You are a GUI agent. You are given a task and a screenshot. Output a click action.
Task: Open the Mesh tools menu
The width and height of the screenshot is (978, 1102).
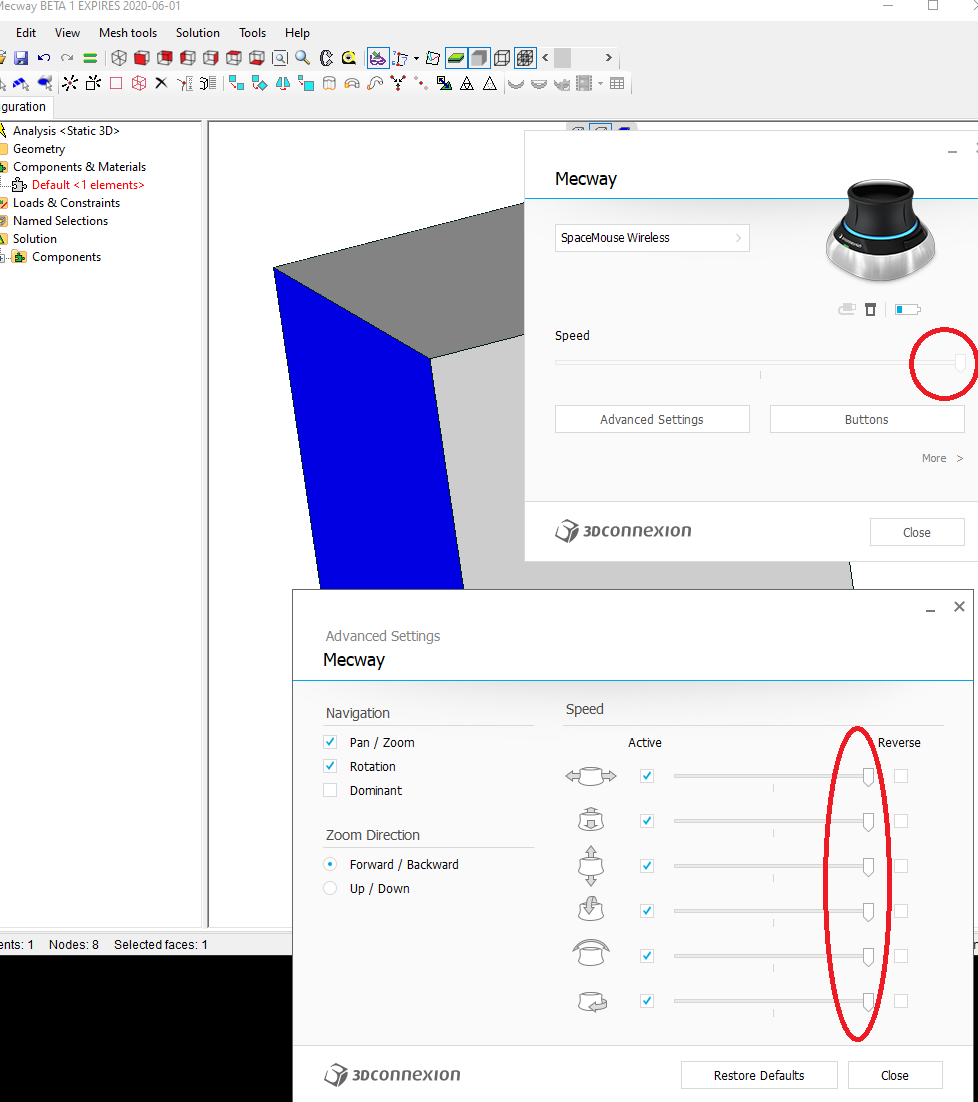coord(128,33)
